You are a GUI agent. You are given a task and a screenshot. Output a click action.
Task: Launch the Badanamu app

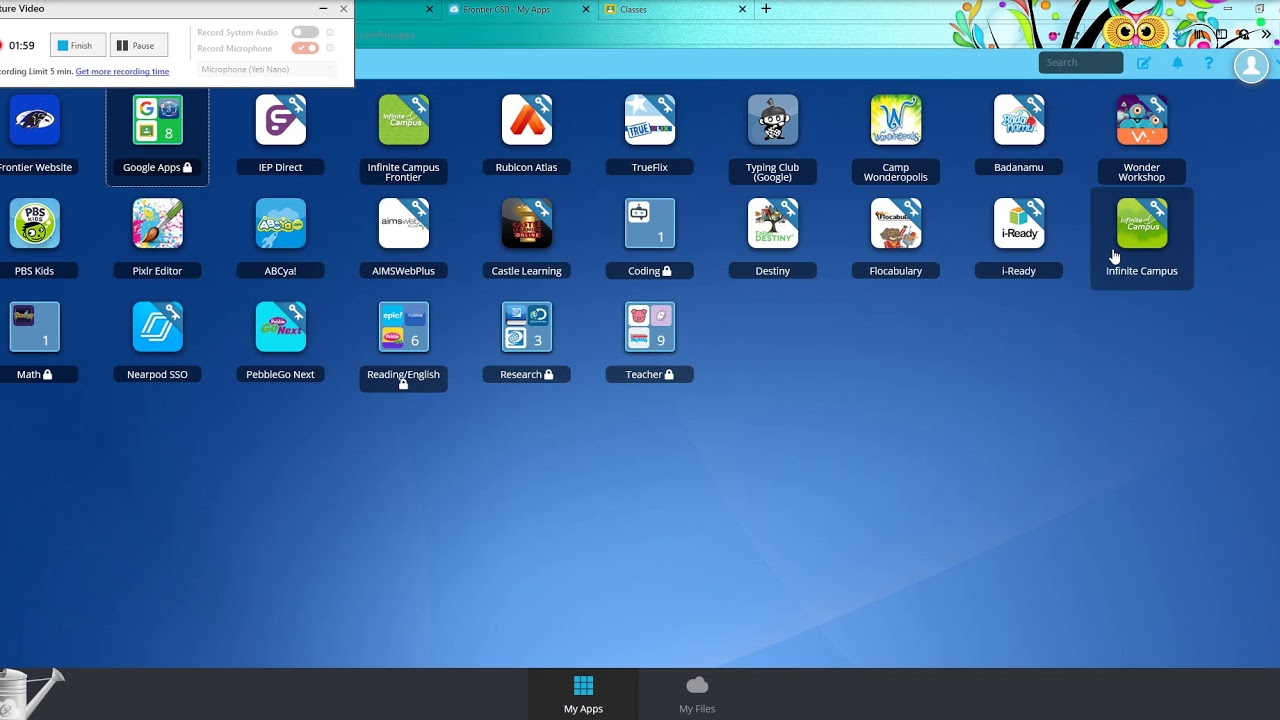(x=1019, y=120)
